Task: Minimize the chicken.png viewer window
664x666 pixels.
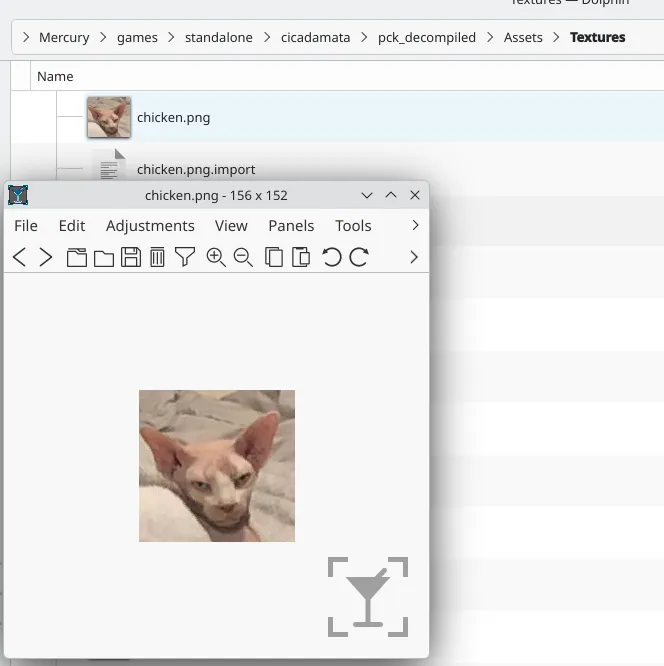Action: pos(367,195)
